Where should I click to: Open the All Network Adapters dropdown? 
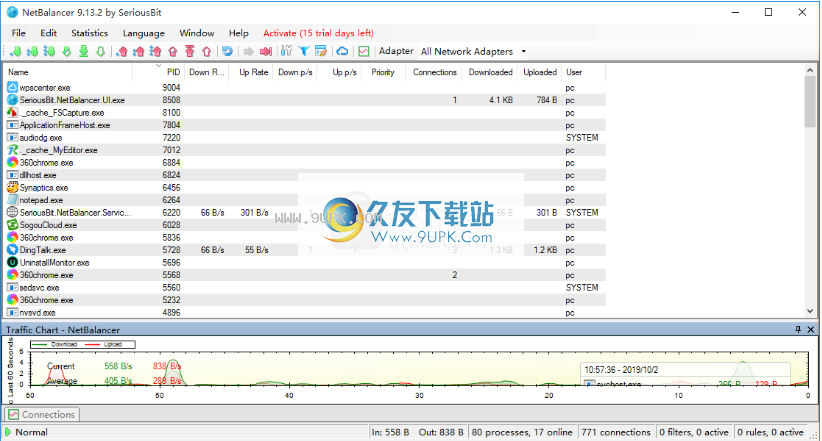[x=474, y=51]
